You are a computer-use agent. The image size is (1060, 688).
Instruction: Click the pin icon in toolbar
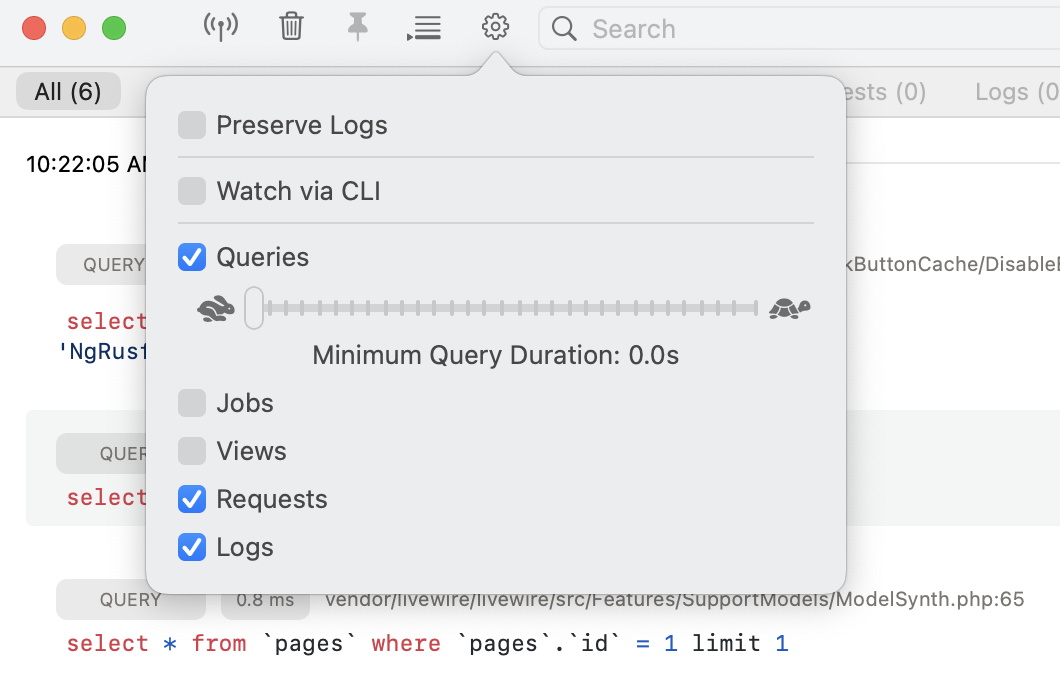click(357, 27)
